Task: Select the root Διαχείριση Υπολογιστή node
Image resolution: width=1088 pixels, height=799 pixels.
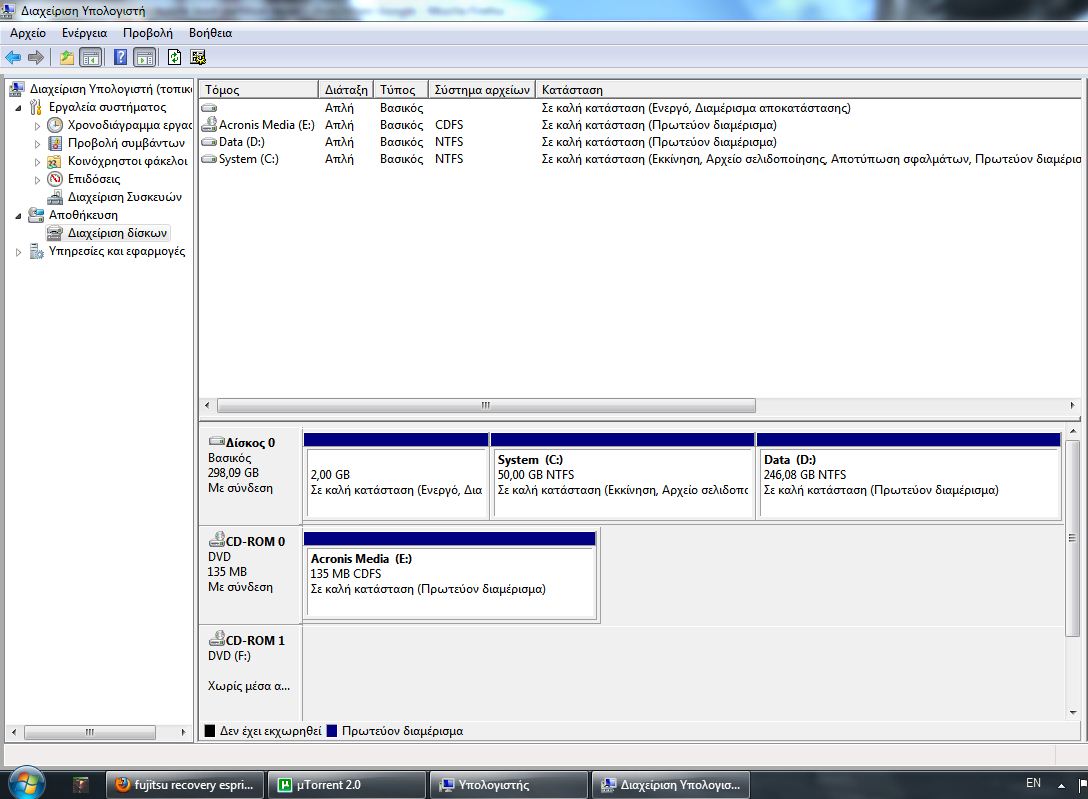Action: point(110,89)
